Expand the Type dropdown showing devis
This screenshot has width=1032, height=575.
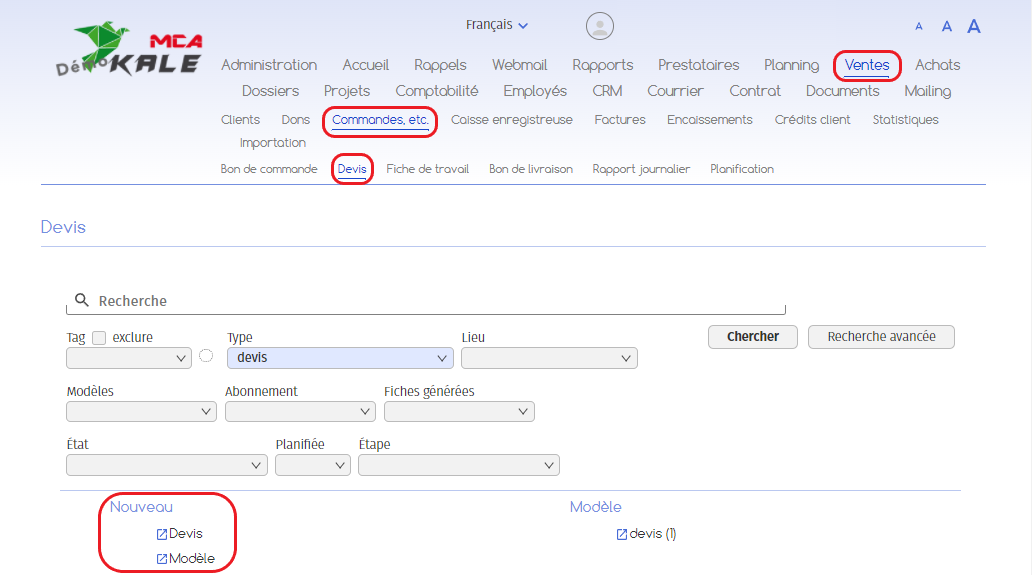pos(340,358)
